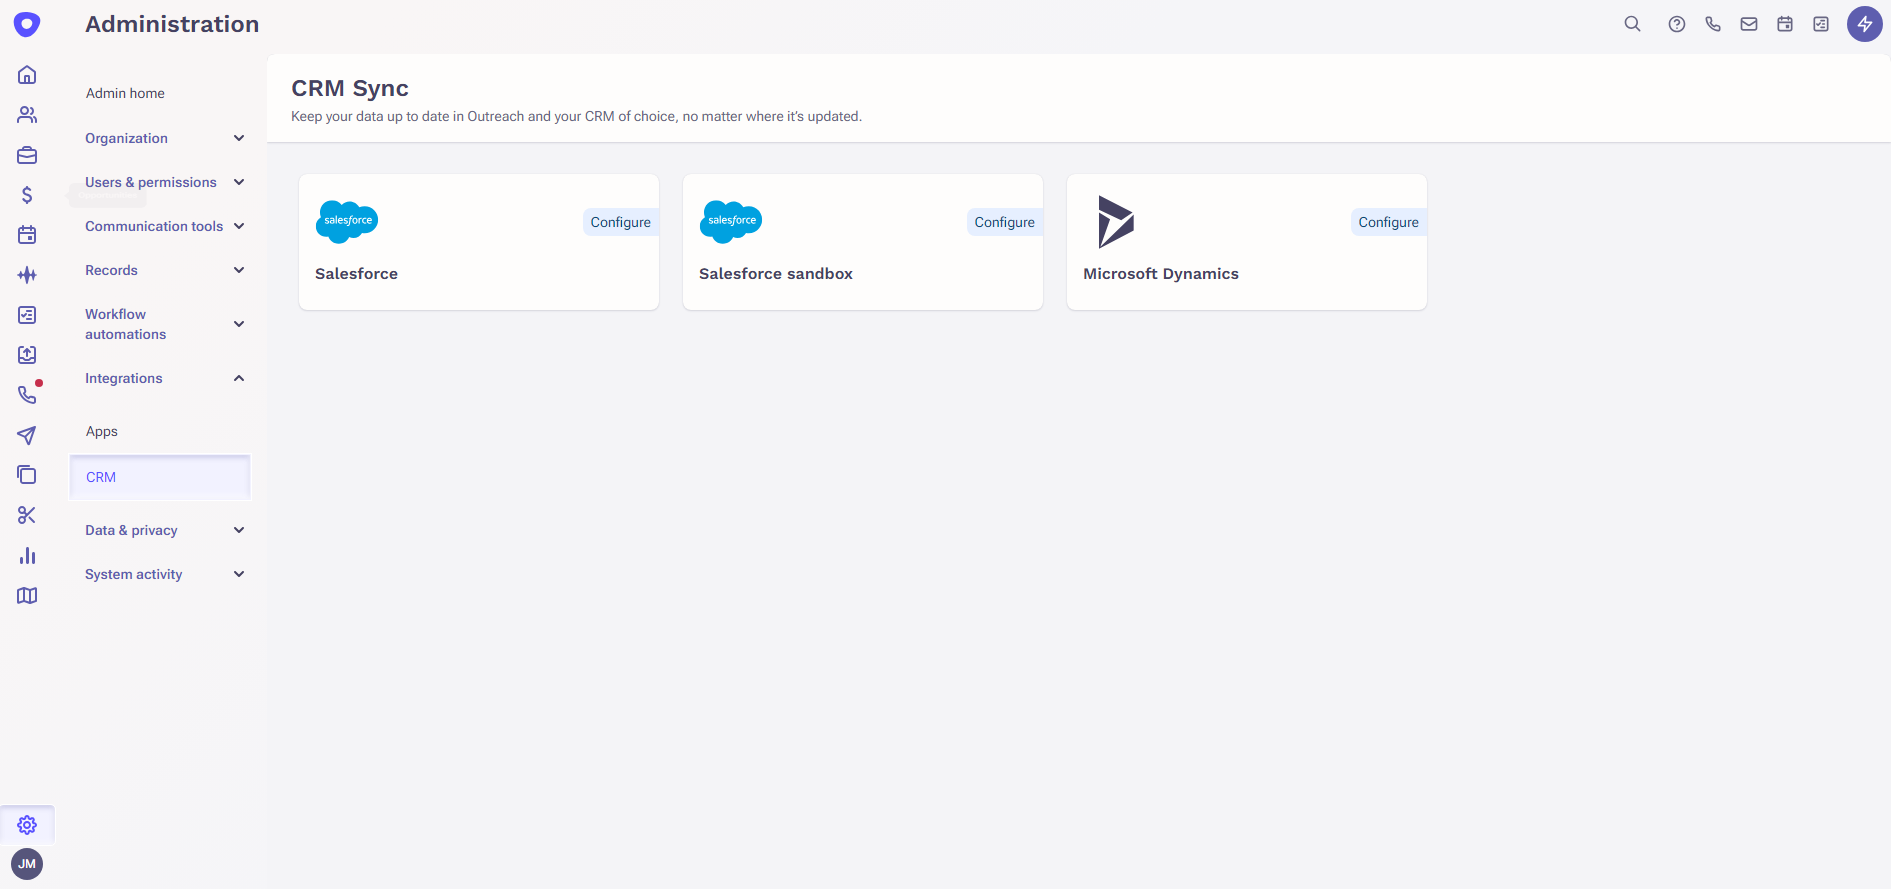The image size is (1891, 889).
Task: Open the Apps menu item
Action: (x=102, y=431)
